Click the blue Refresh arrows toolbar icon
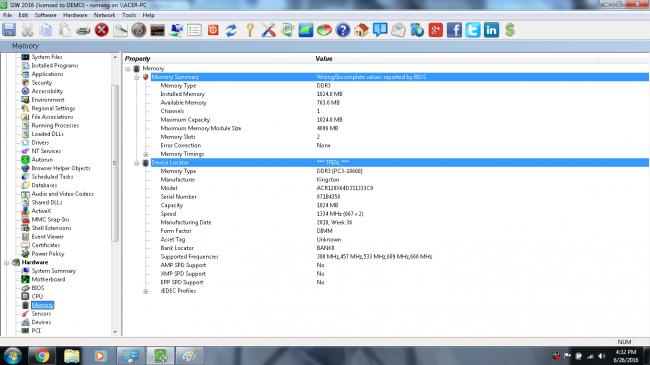This screenshot has height=365, width=650. coord(231,30)
